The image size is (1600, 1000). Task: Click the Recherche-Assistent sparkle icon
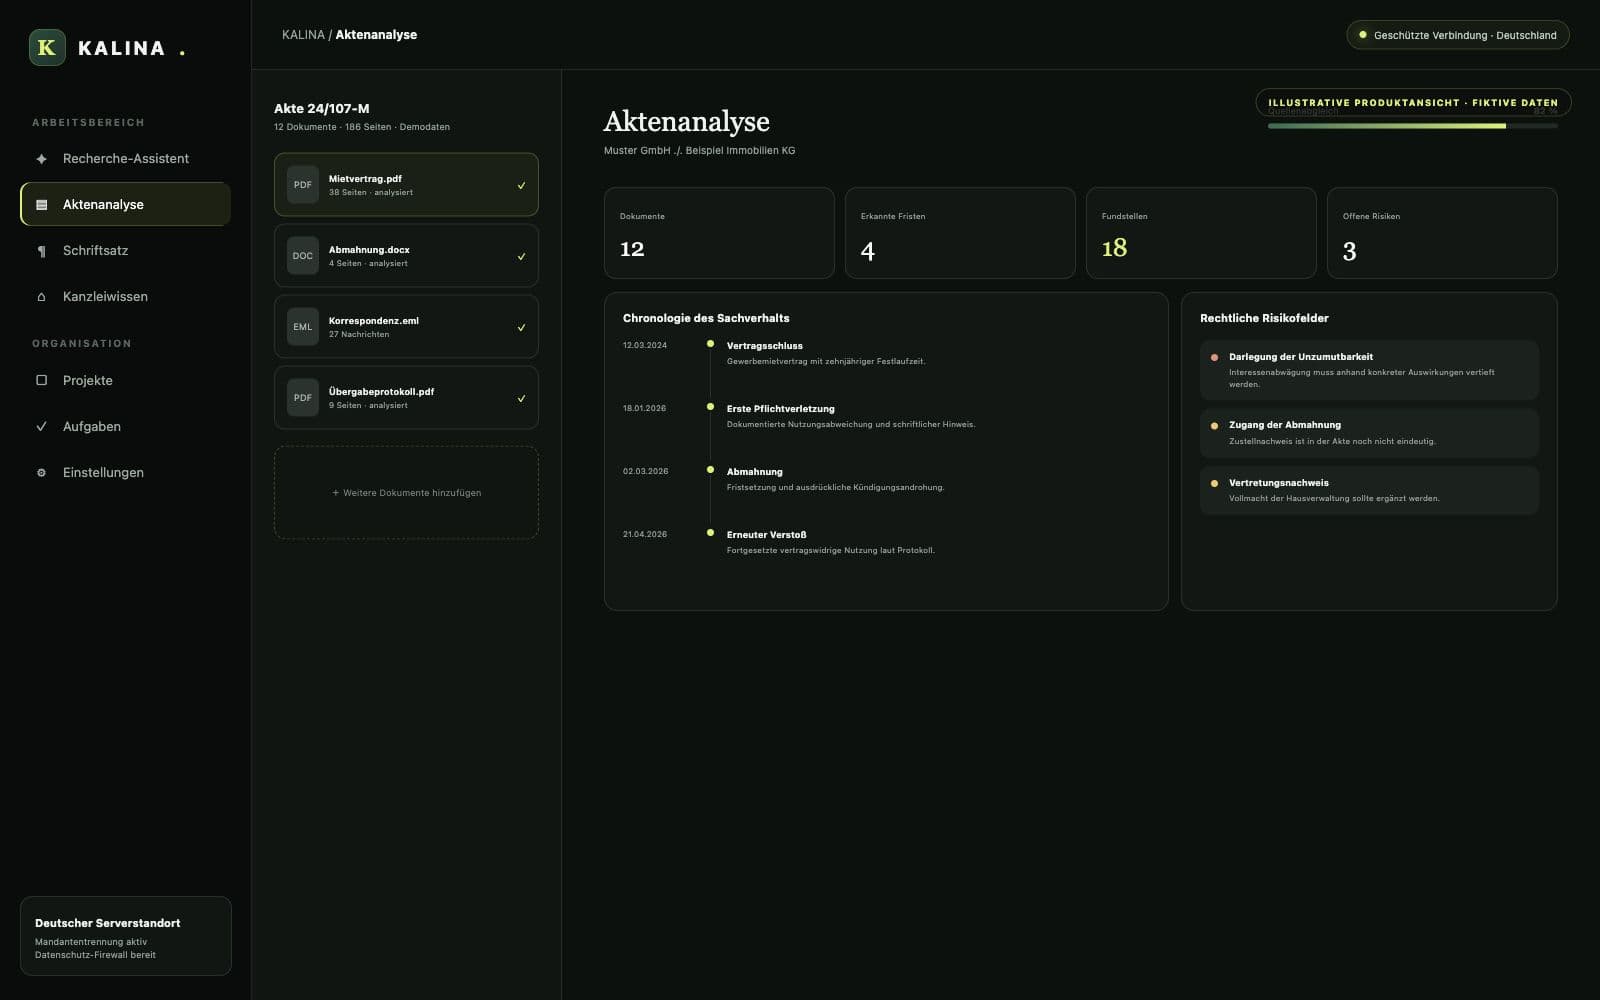pyautogui.click(x=41, y=159)
